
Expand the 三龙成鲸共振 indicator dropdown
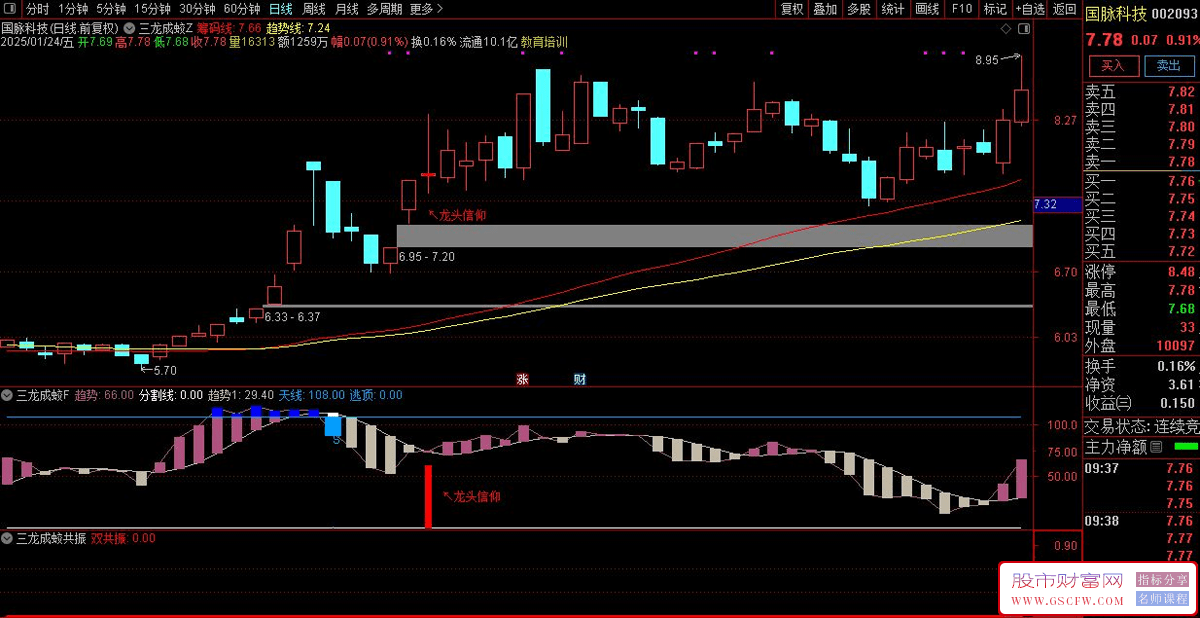tap(8, 538)
